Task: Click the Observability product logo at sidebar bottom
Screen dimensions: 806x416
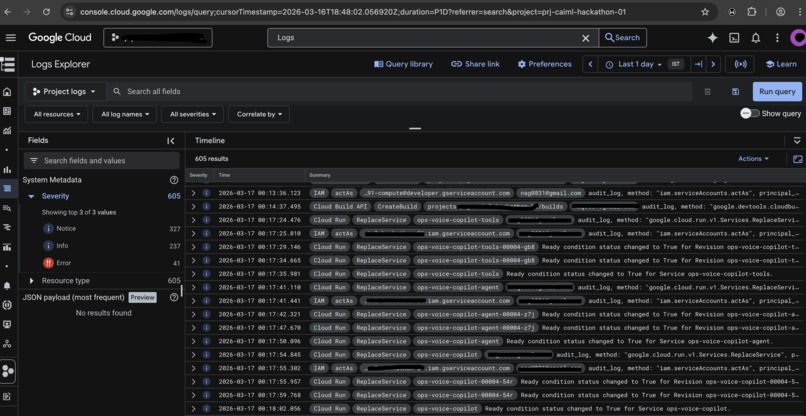Action: (8, 372)
